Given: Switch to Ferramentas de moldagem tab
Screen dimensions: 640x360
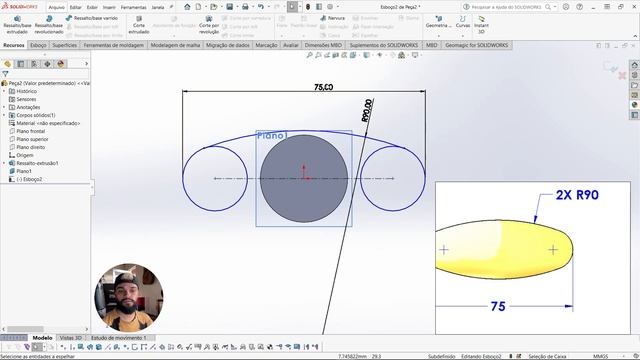Looking at the screenshot, I should click(113, 45).
